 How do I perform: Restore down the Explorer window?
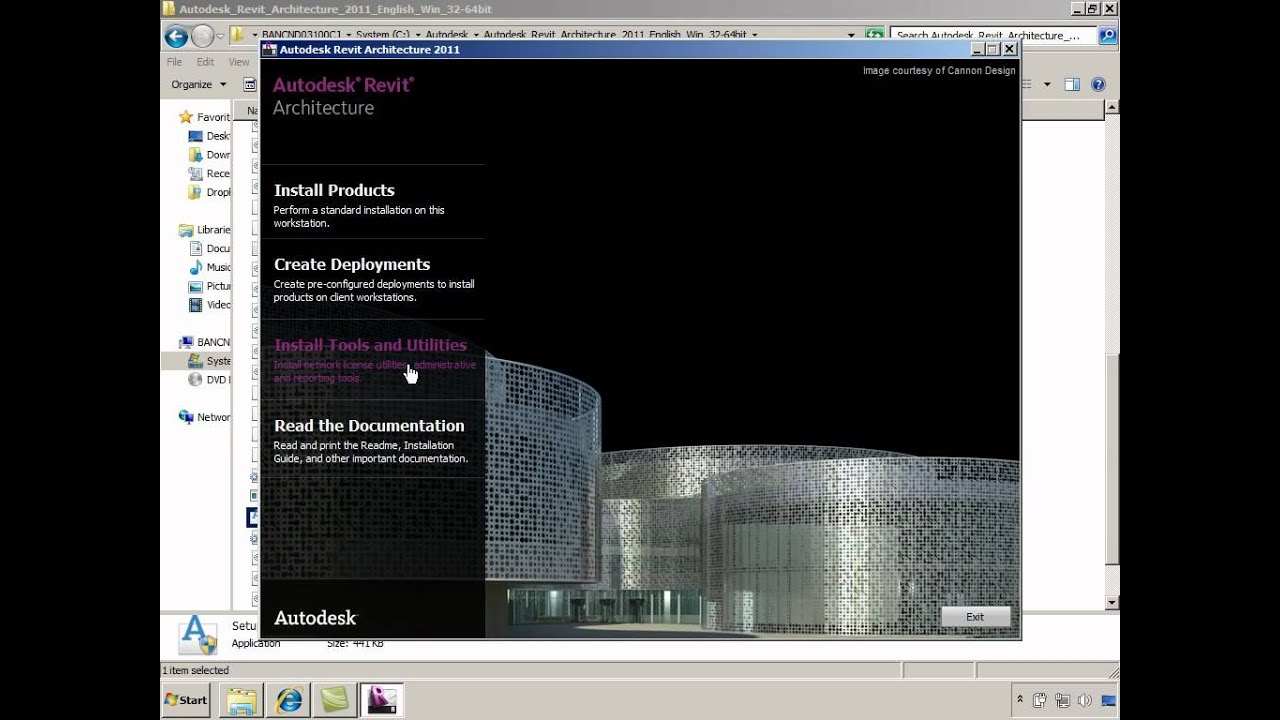click(1092, 9)
